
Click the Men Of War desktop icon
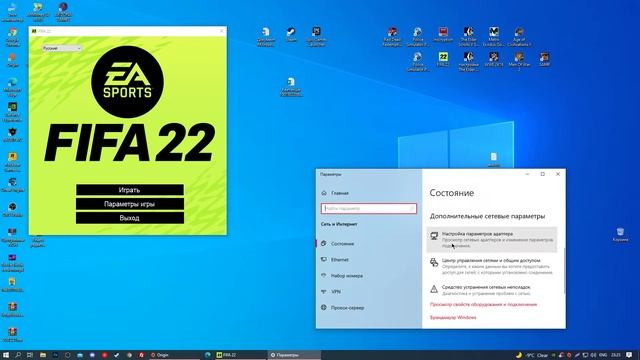point(519,61)
